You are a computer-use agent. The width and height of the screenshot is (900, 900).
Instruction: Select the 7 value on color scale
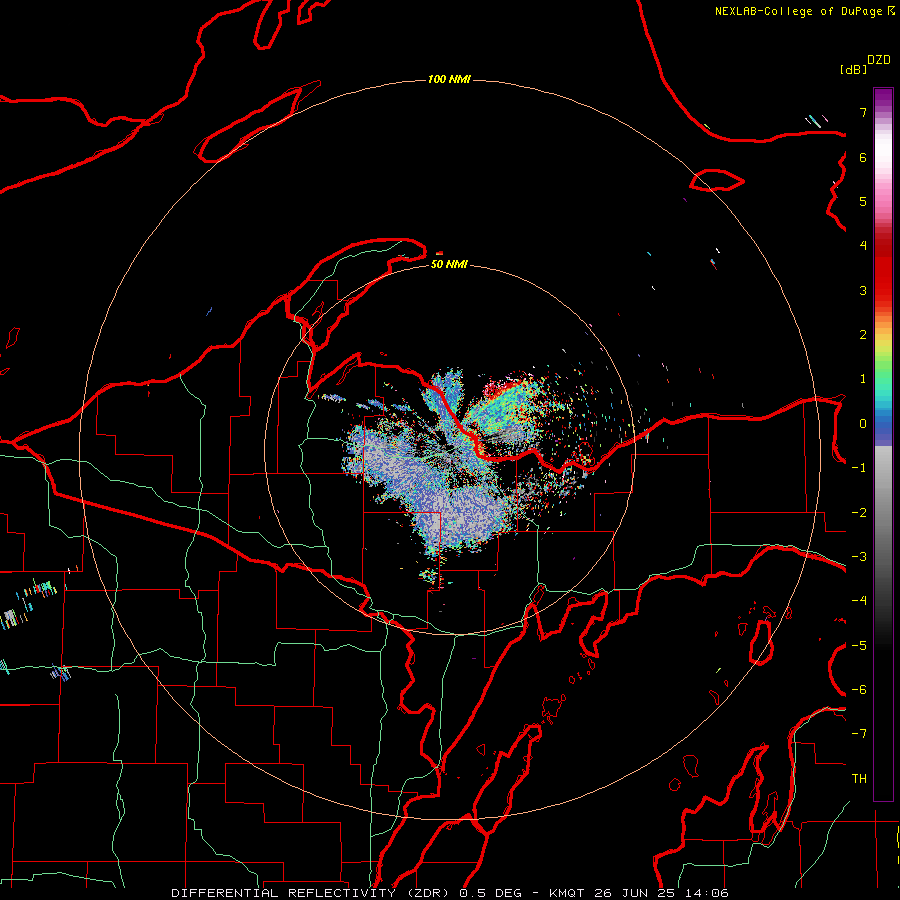click(863, 112)
